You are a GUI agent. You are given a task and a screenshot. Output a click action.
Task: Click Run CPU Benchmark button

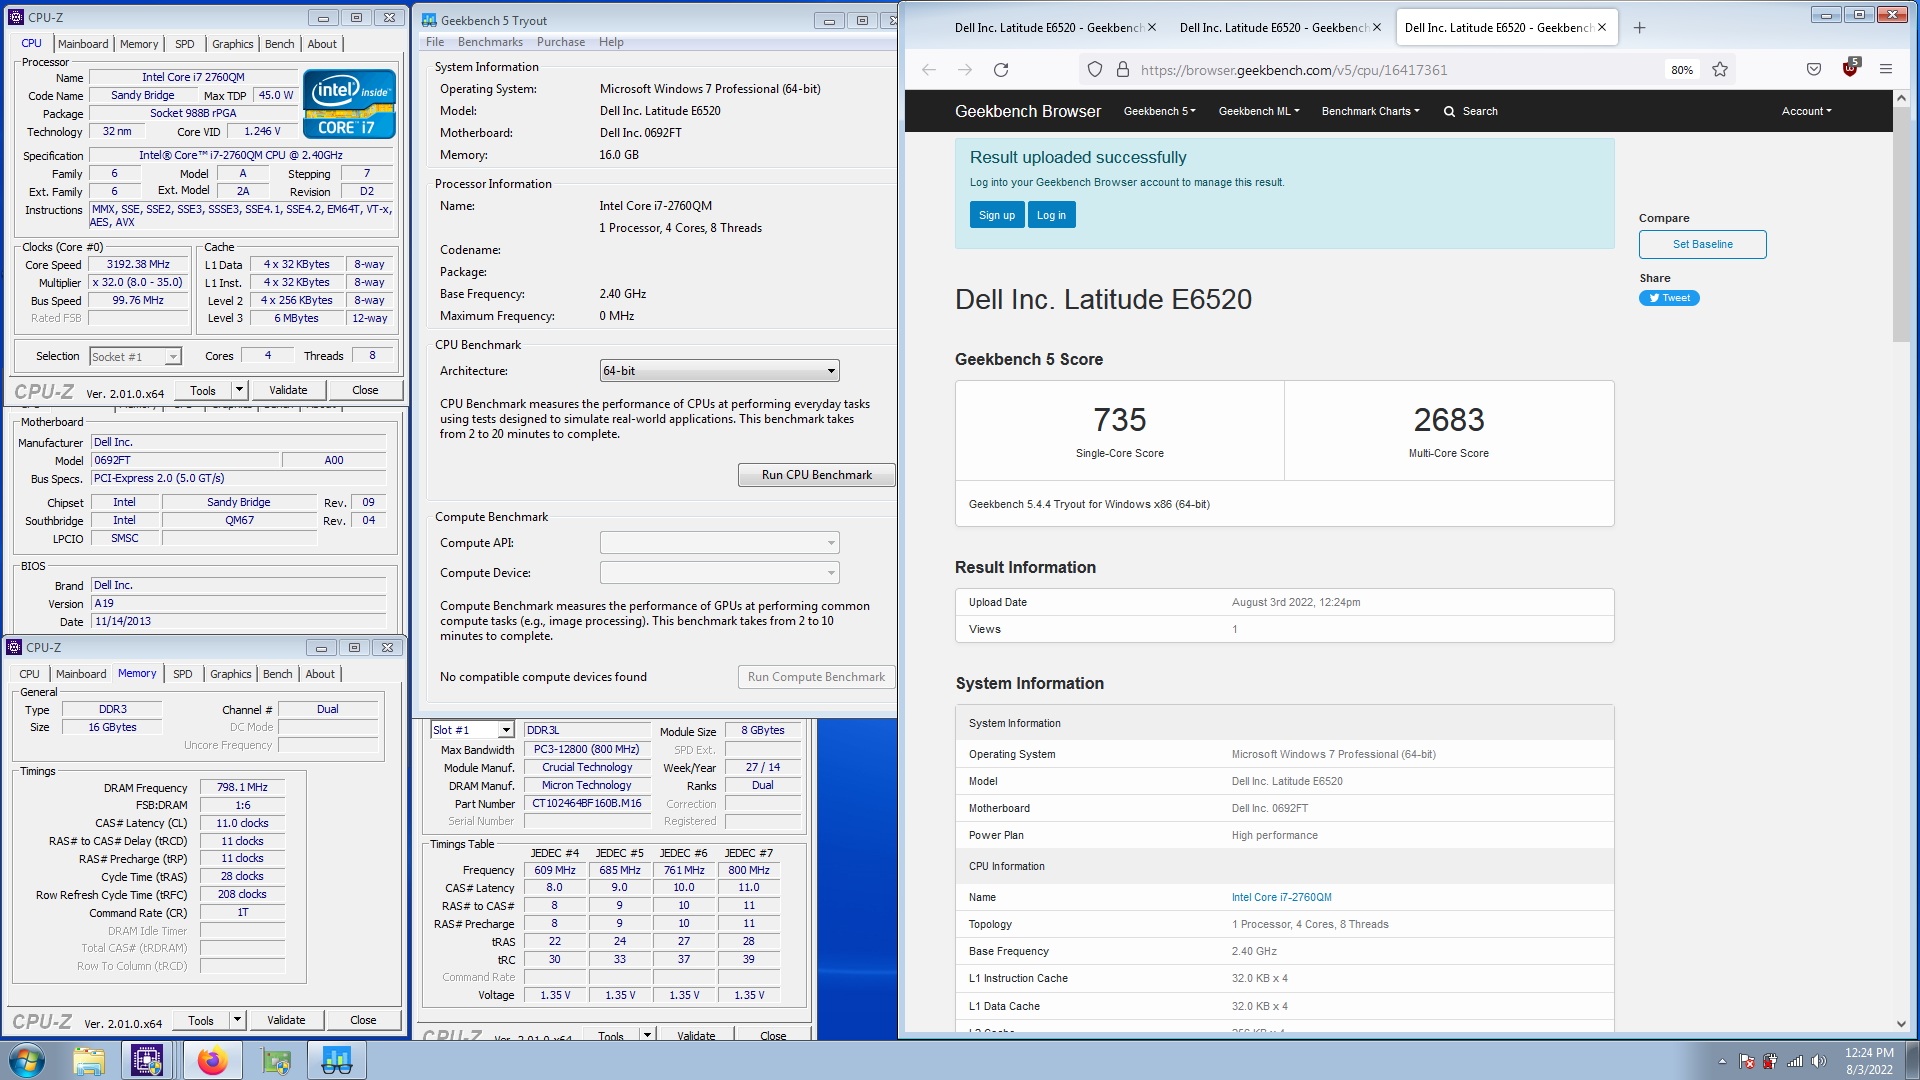[816, 475]
